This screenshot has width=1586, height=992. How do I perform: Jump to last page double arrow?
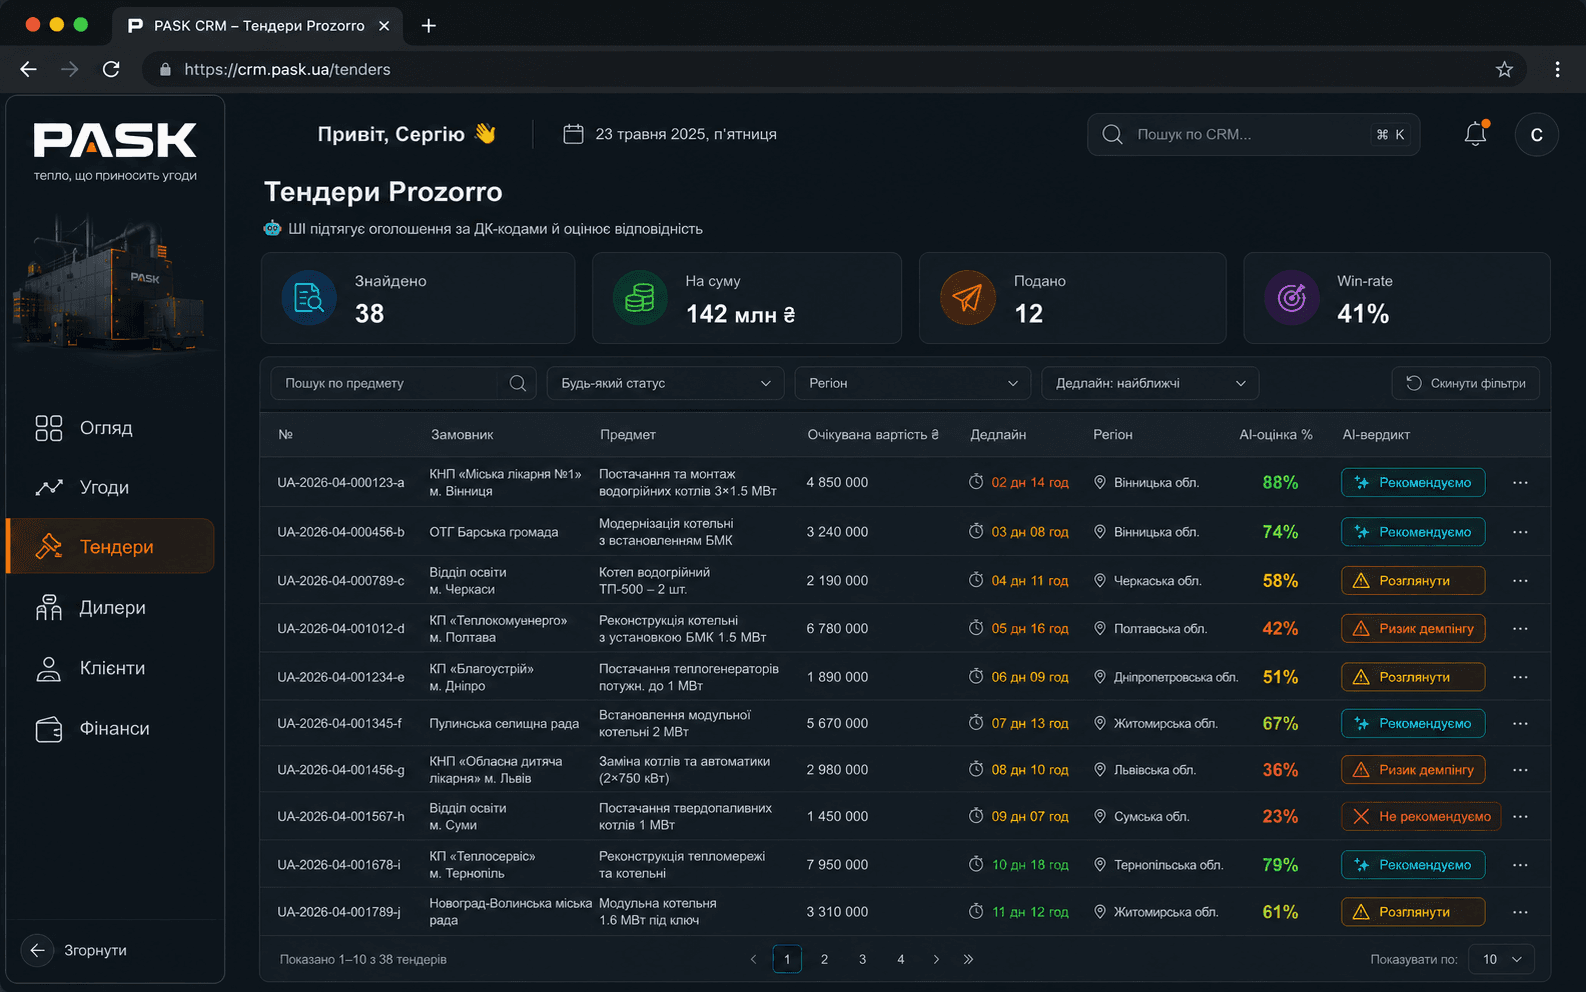click(968, 959)
